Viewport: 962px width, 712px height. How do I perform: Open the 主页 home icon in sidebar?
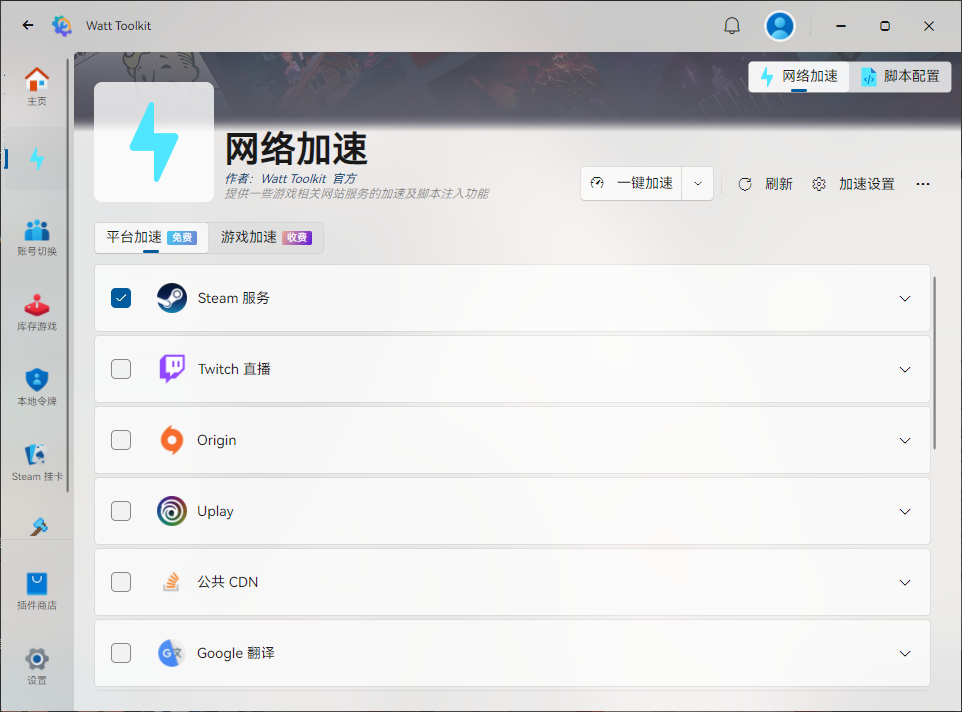pos(36,80)
